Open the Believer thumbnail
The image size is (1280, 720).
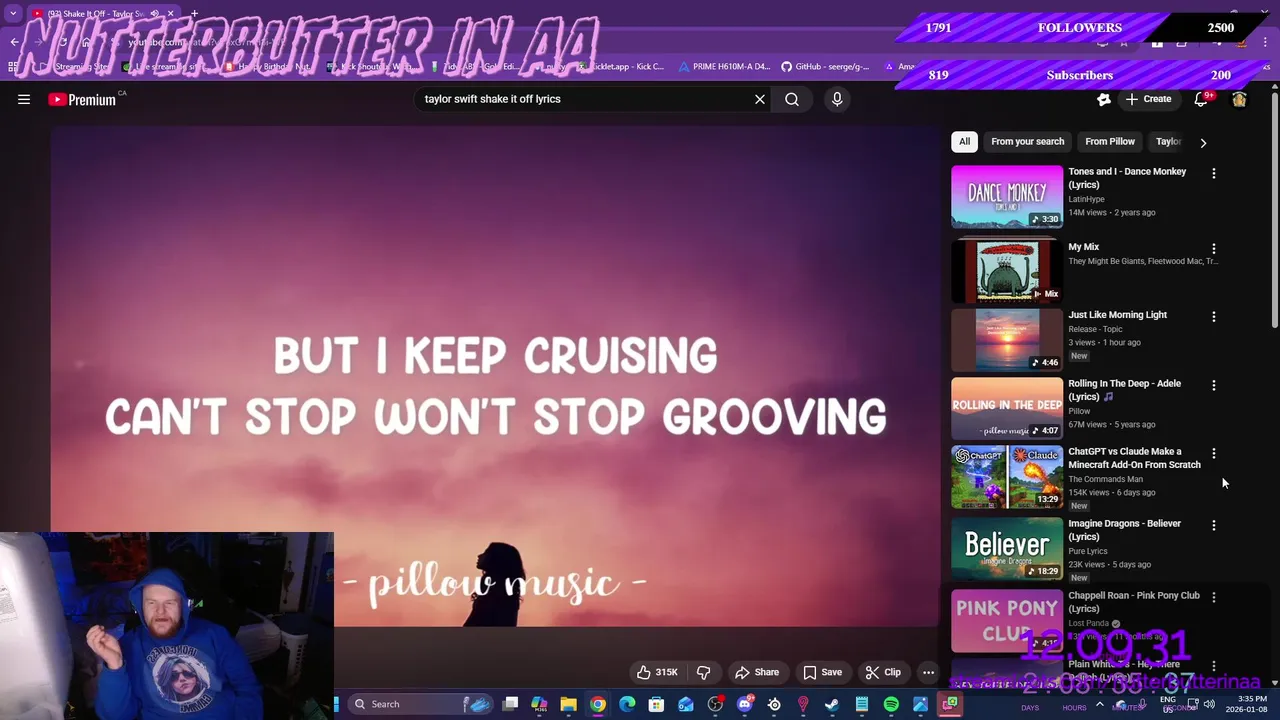1007,548
